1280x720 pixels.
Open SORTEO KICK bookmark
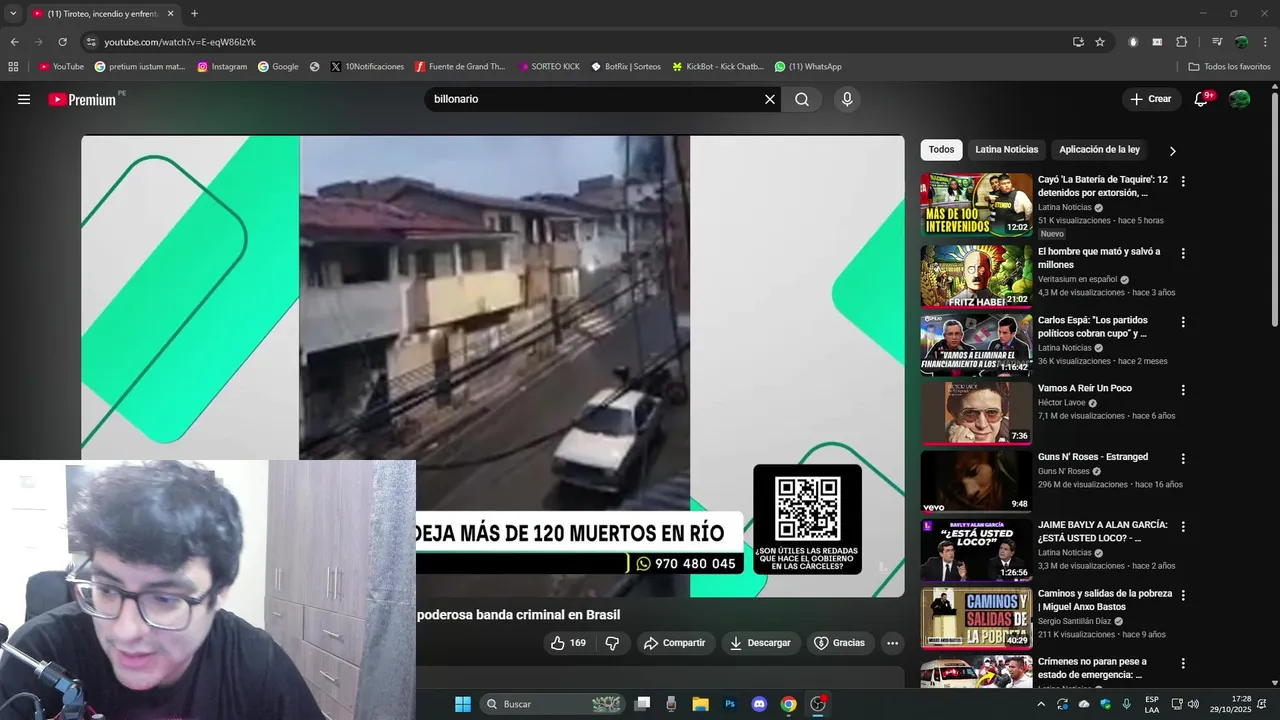[549, 67]
